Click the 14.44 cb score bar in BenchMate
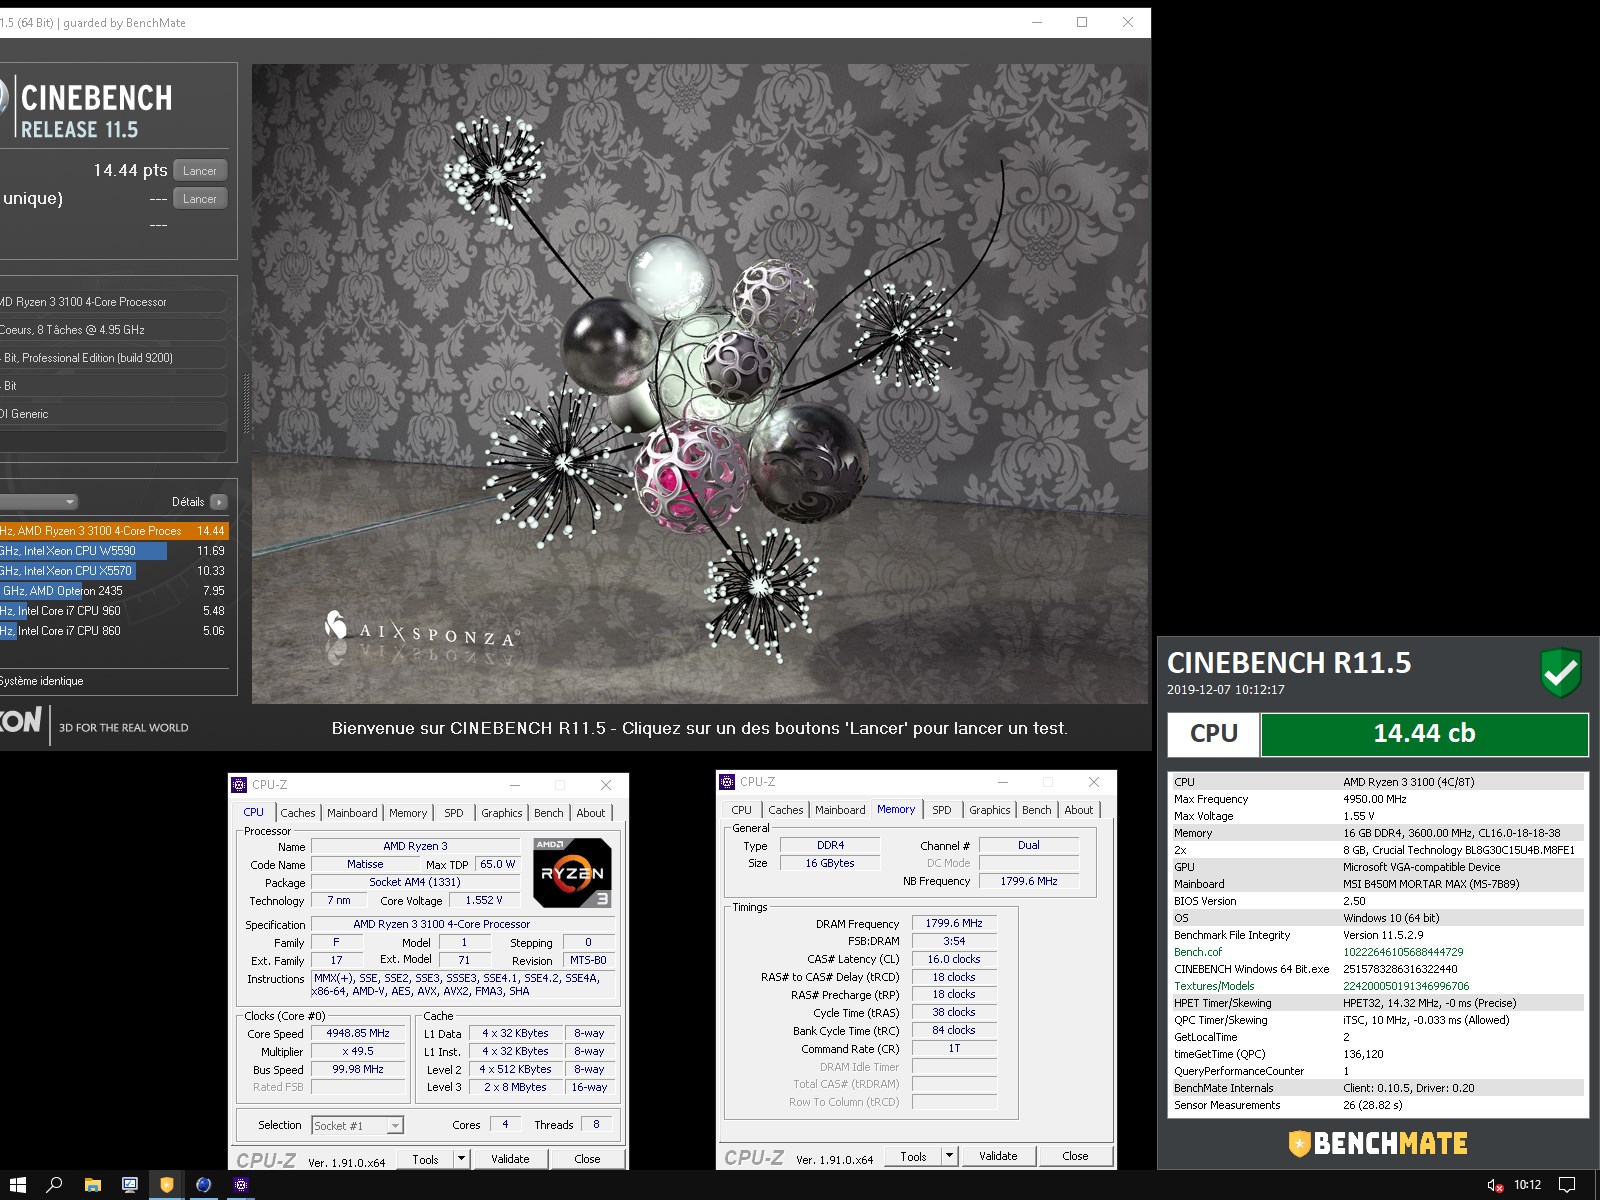1600x1200 pixels. pyautogui.click(x=1424, y=734)
